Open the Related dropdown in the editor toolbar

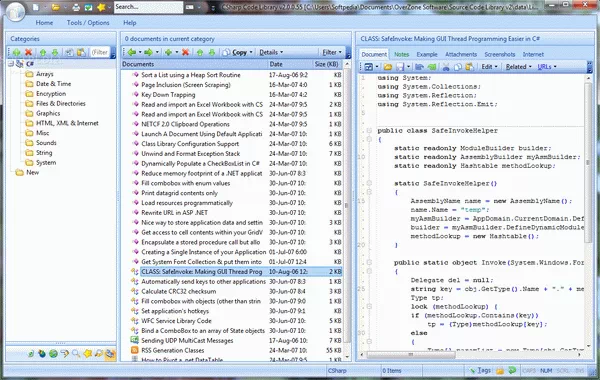click(518, 67)
